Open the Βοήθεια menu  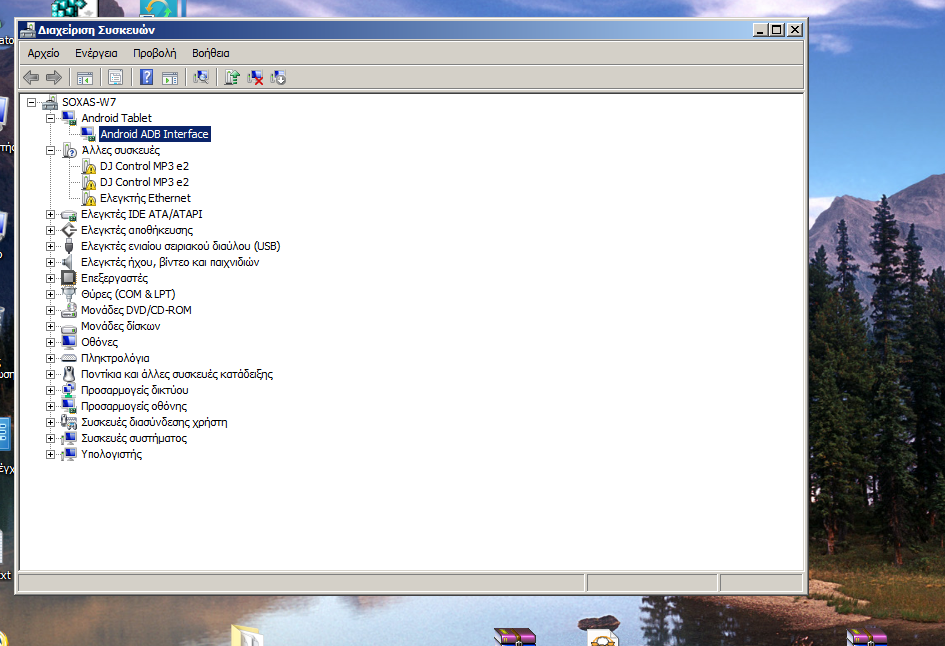tap(211, 53)
